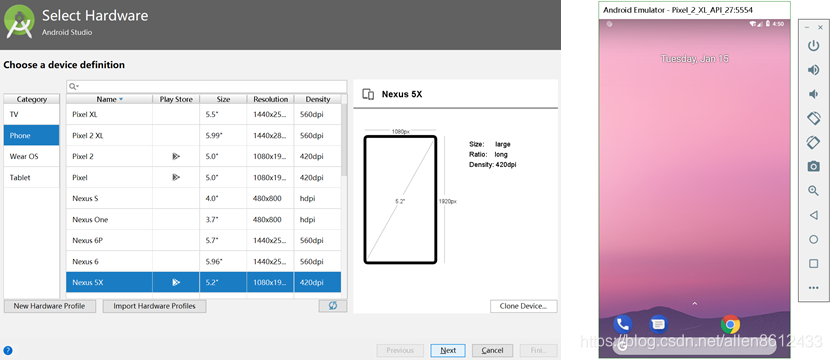Image resolution: width=832 pixels, height=360 pixels.
Task: Select the Wear OS category
Action: (31, 157)
